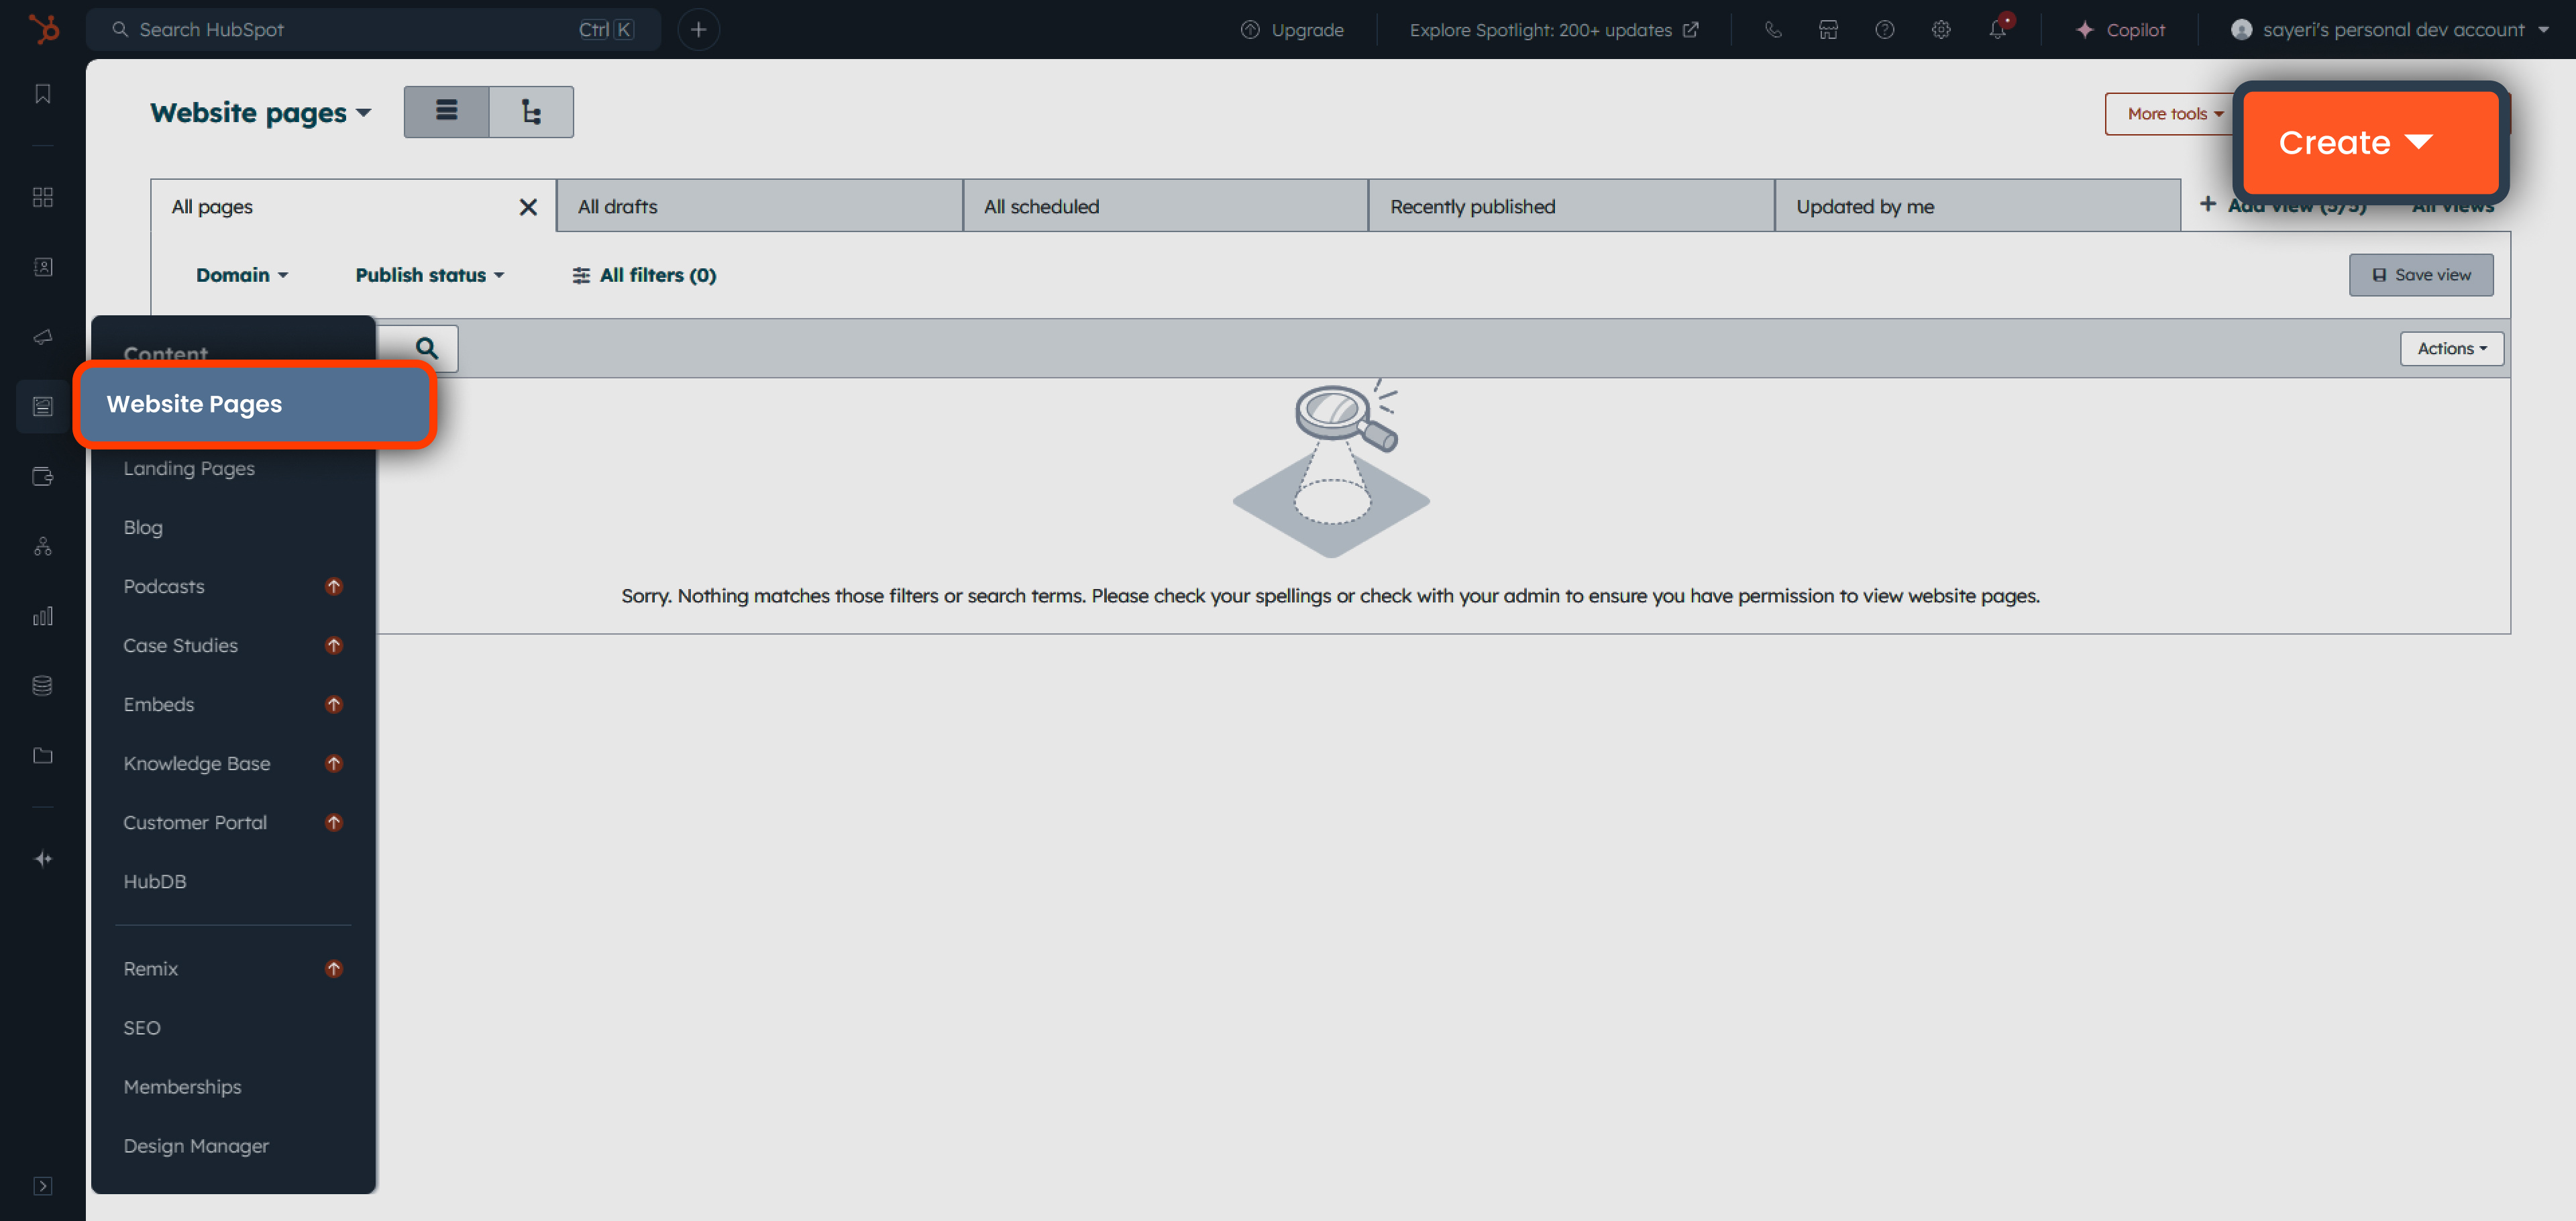Viewport: 2576px width, 1221px height.
Task: Open Explore Spotlight updates link
Action: [x=1553, y=29]
